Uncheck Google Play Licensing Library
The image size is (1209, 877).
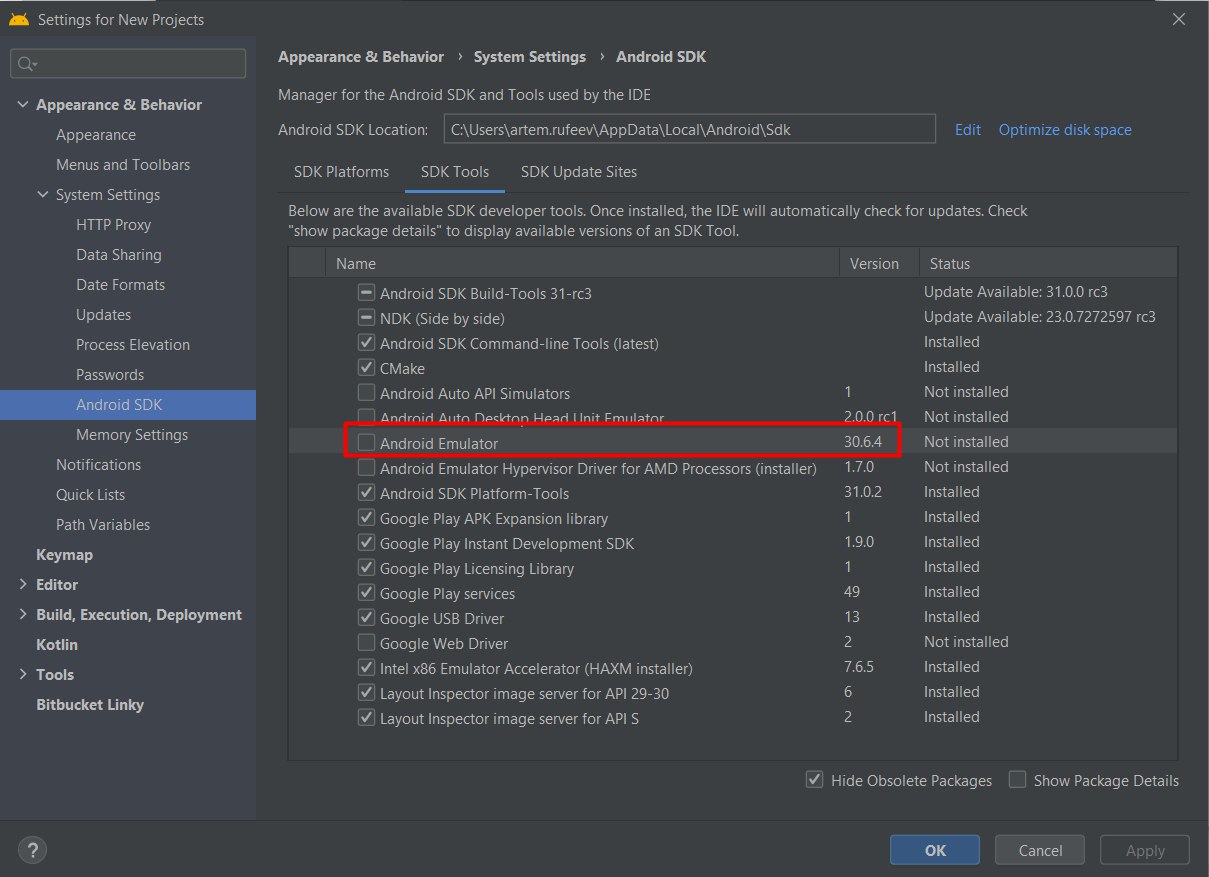click(367, 568)
